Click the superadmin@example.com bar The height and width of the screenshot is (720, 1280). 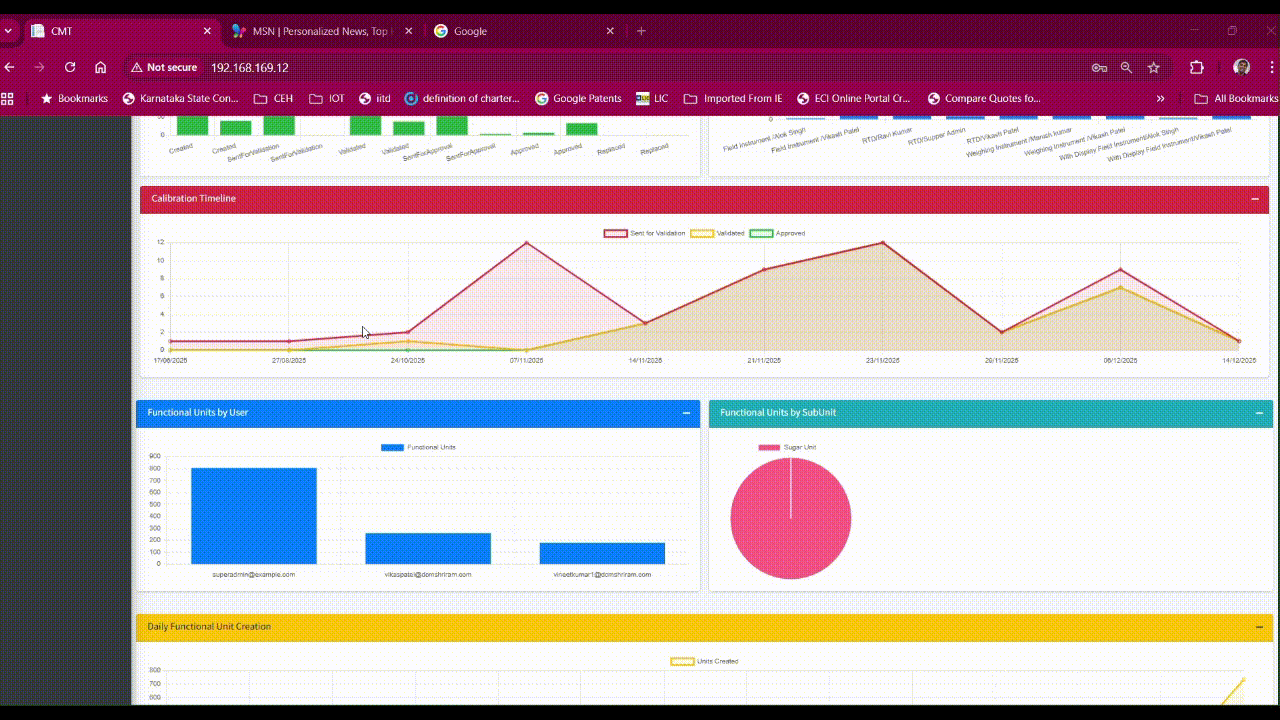click(254, 516)
